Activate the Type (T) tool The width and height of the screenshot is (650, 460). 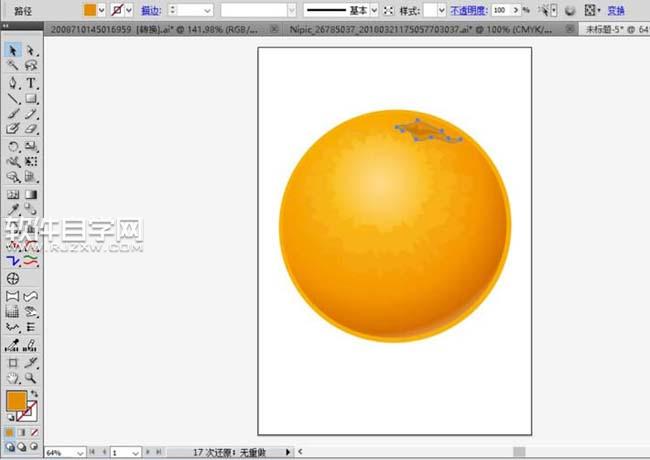(31, 83)
